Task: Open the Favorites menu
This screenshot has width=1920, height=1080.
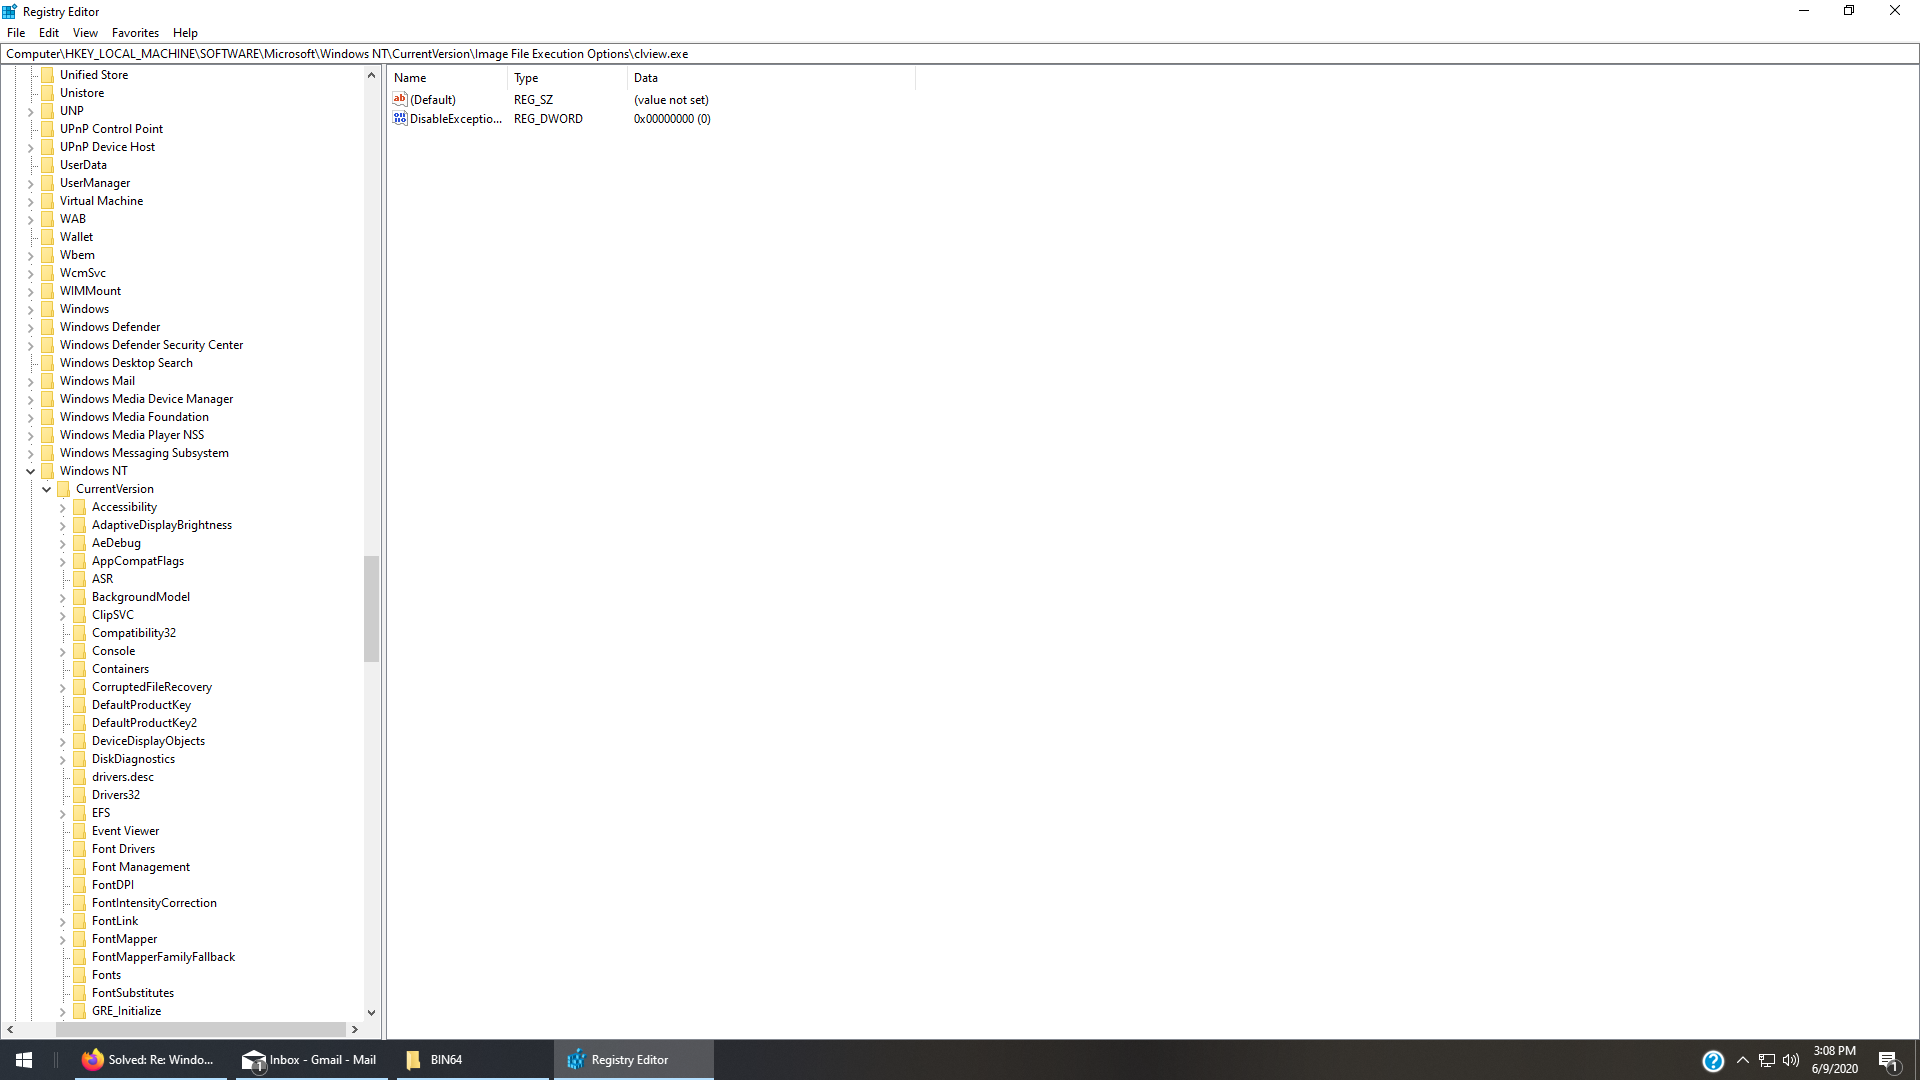Action: (x=135, y=33)
